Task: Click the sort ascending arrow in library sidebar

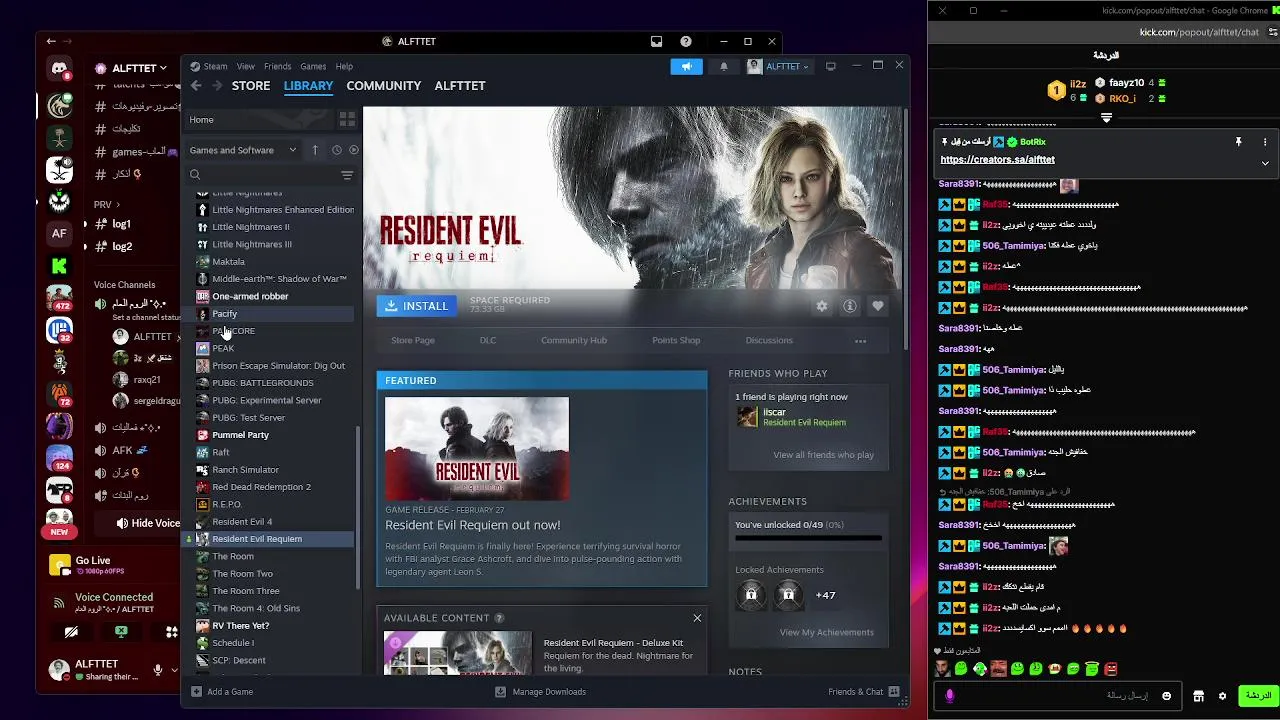Action: 315,150
